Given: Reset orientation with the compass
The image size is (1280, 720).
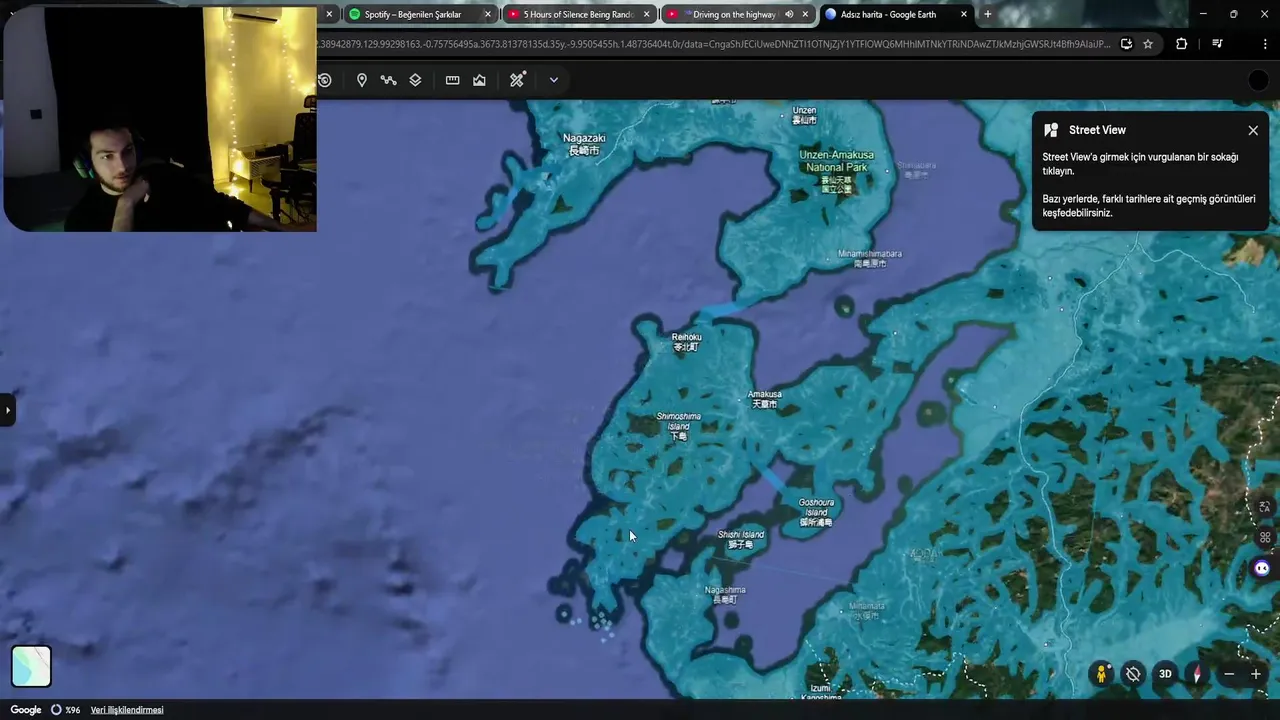Looking at the screenshot, I should coord(1197,674).
